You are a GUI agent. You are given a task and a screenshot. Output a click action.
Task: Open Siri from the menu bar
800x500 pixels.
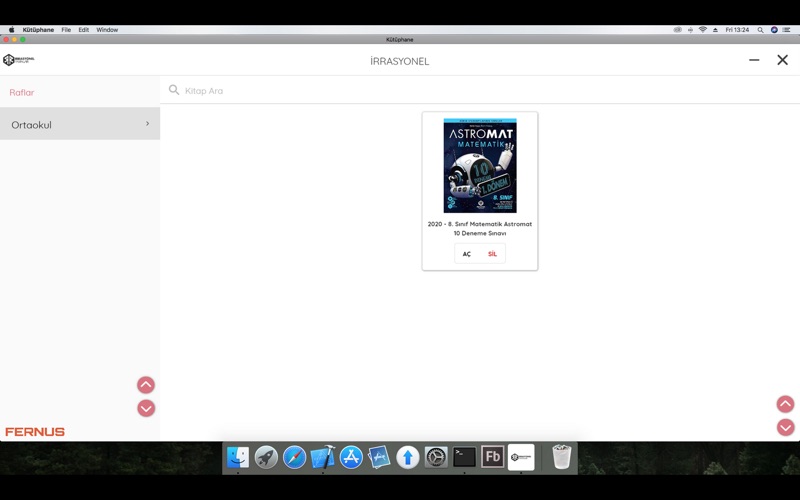[x=774, y=30]
